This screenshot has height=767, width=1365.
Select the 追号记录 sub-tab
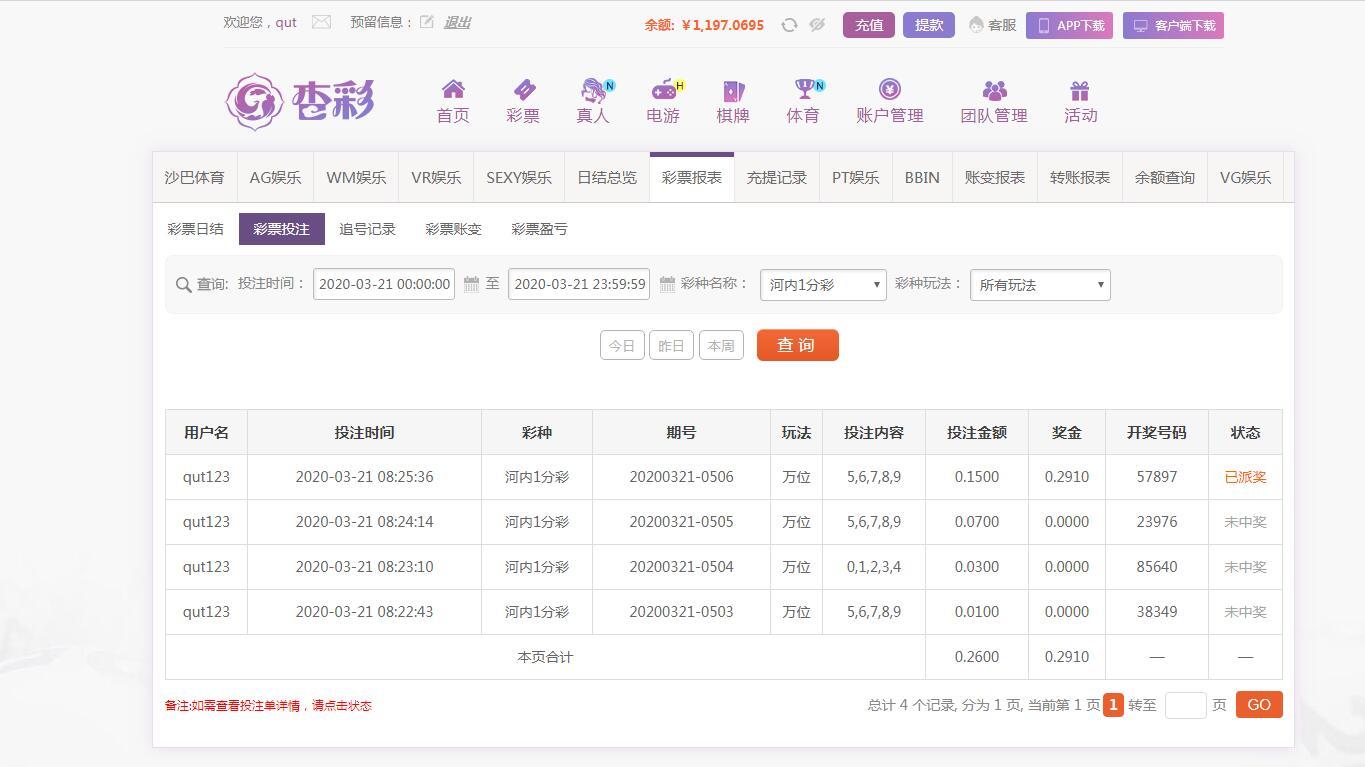point(367,229)
